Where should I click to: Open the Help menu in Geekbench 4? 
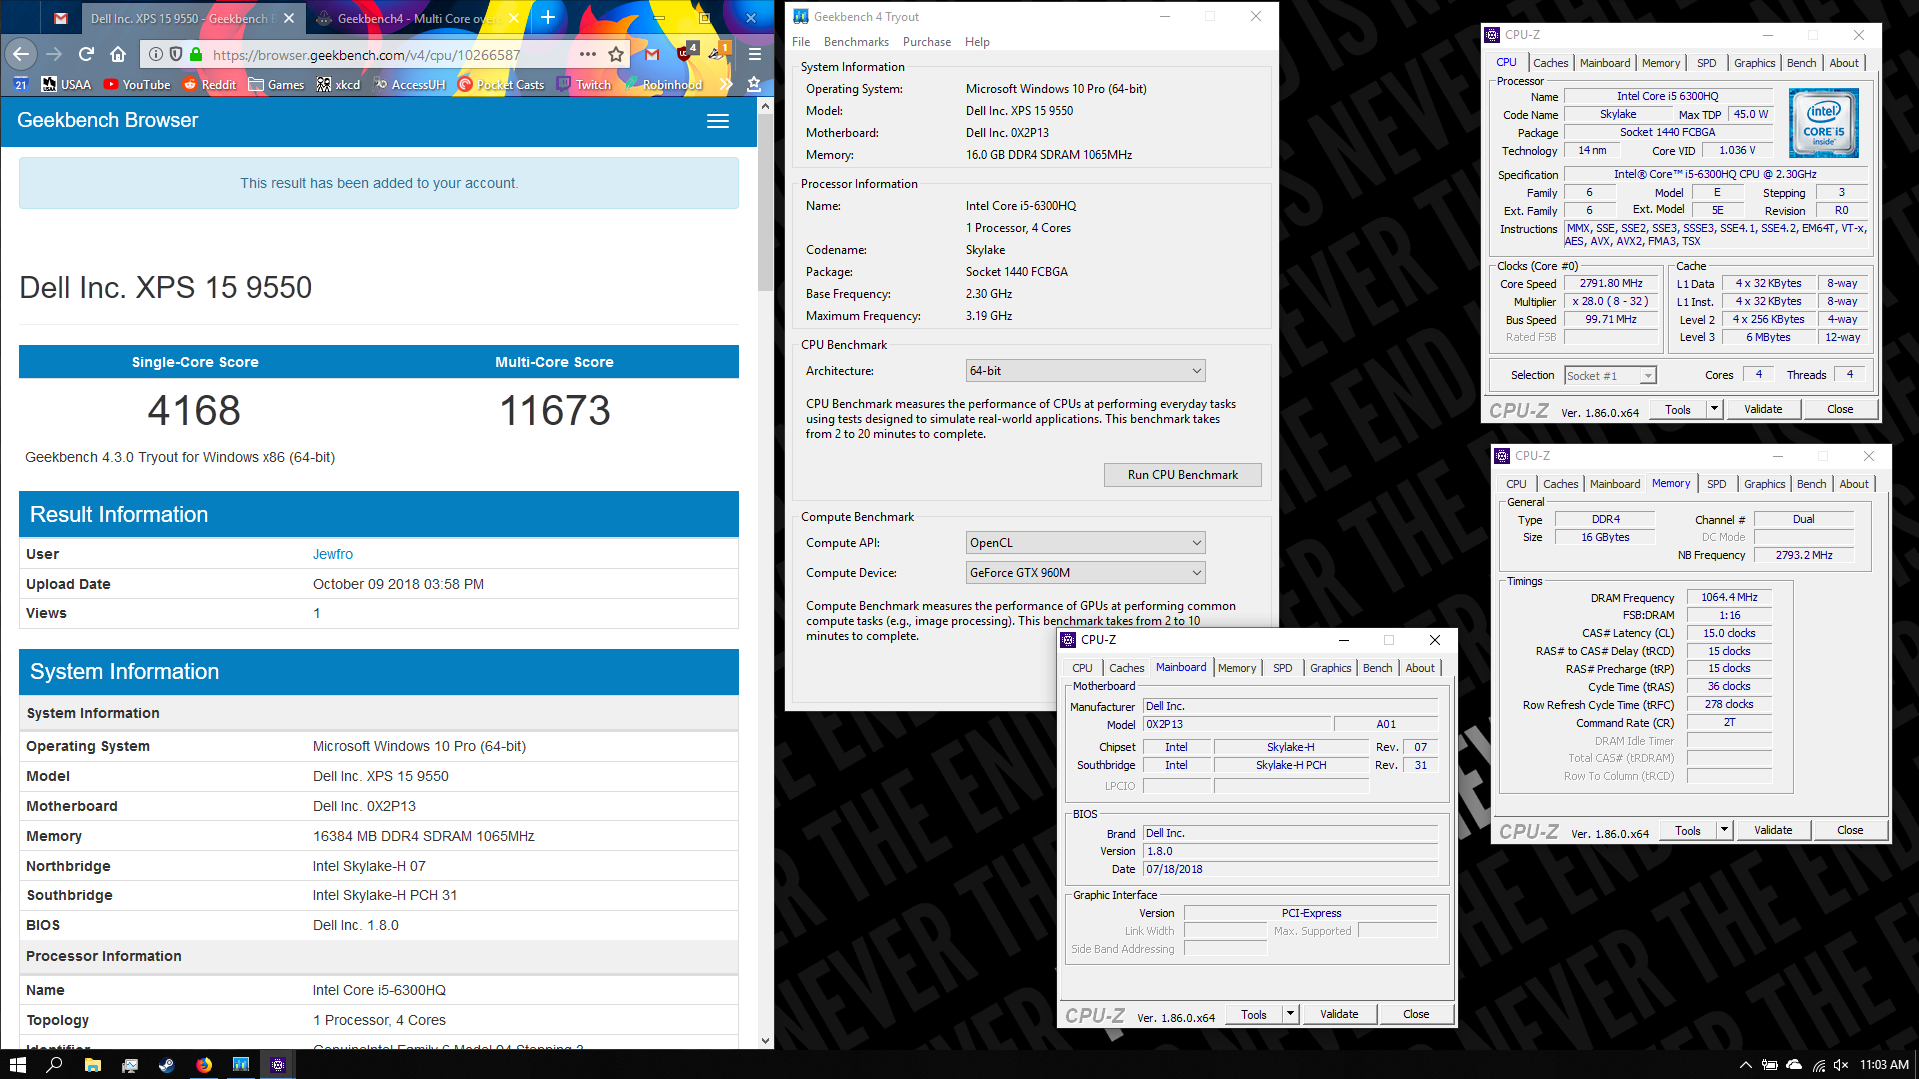coord(977,42)
